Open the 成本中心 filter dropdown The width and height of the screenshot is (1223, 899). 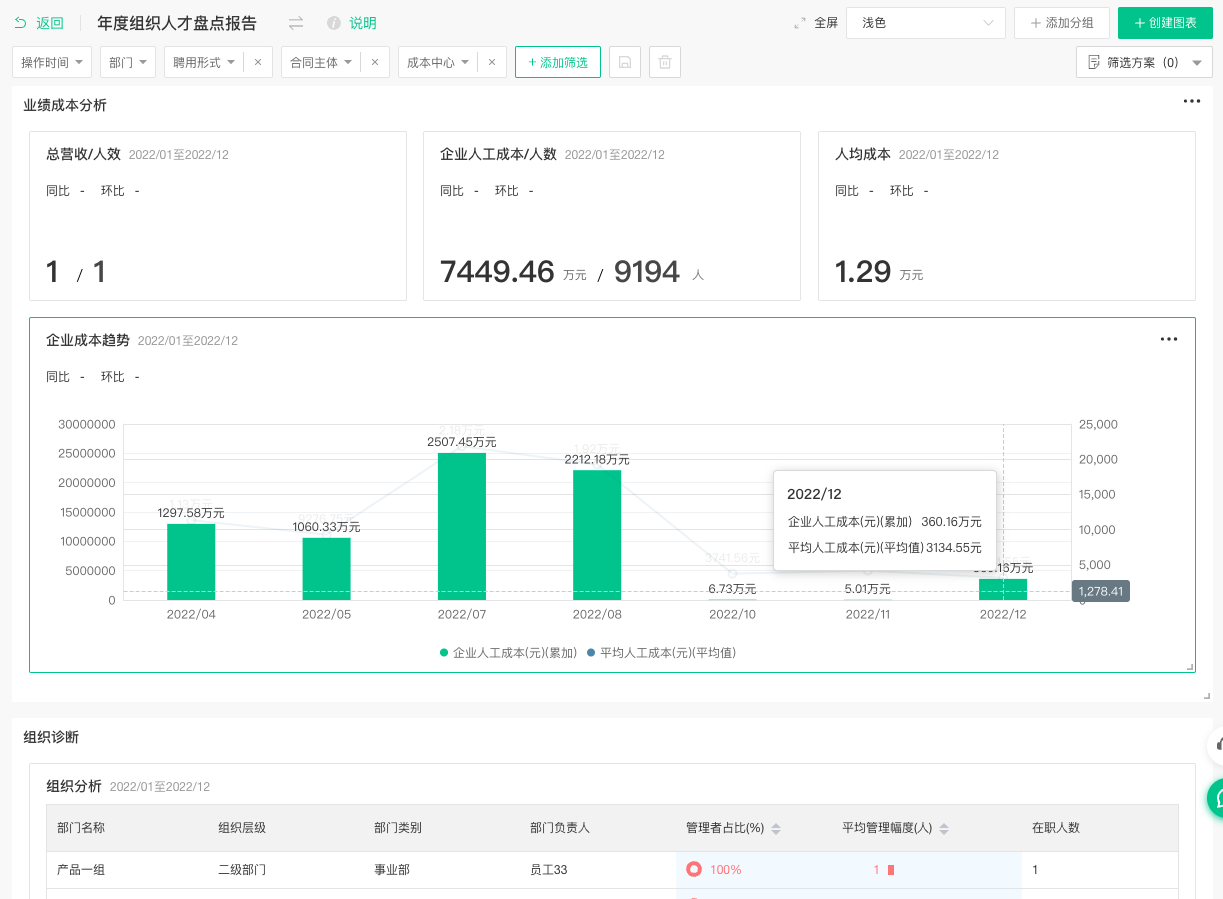click(438, 62)
